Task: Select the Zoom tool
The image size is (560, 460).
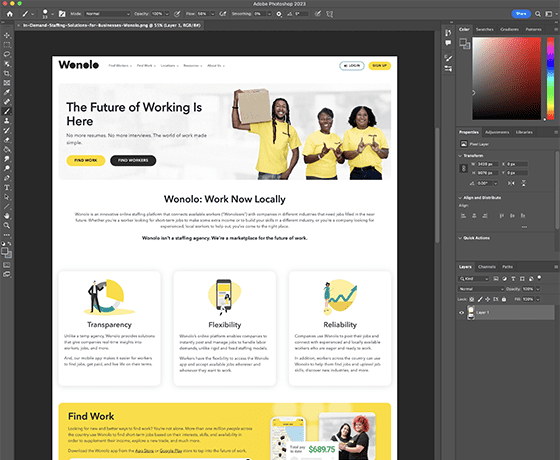Action: pos(7,225)
